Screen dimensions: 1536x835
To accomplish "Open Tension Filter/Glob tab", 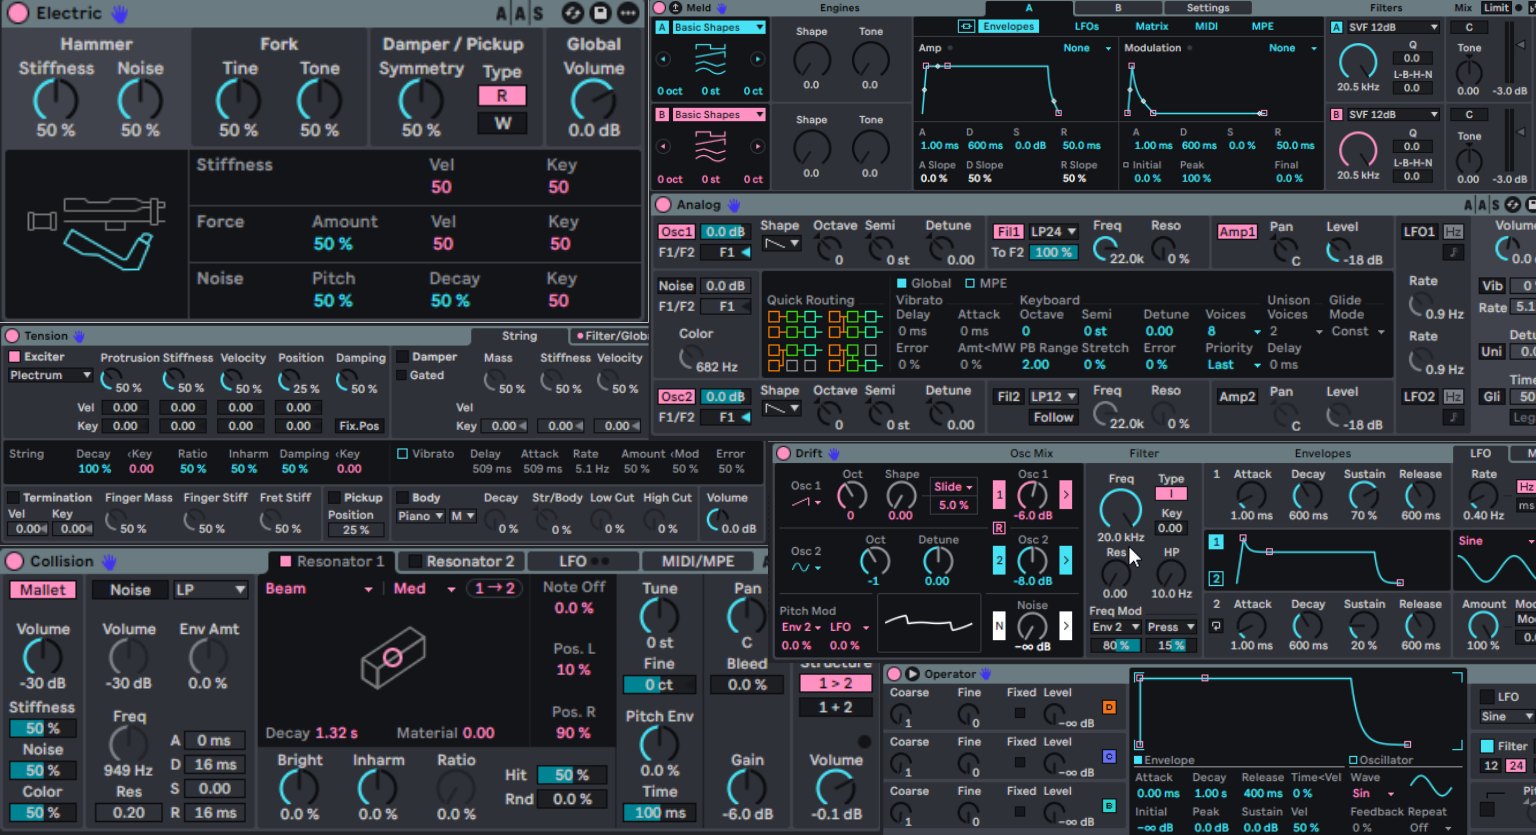I will click(x=610, y=336).
